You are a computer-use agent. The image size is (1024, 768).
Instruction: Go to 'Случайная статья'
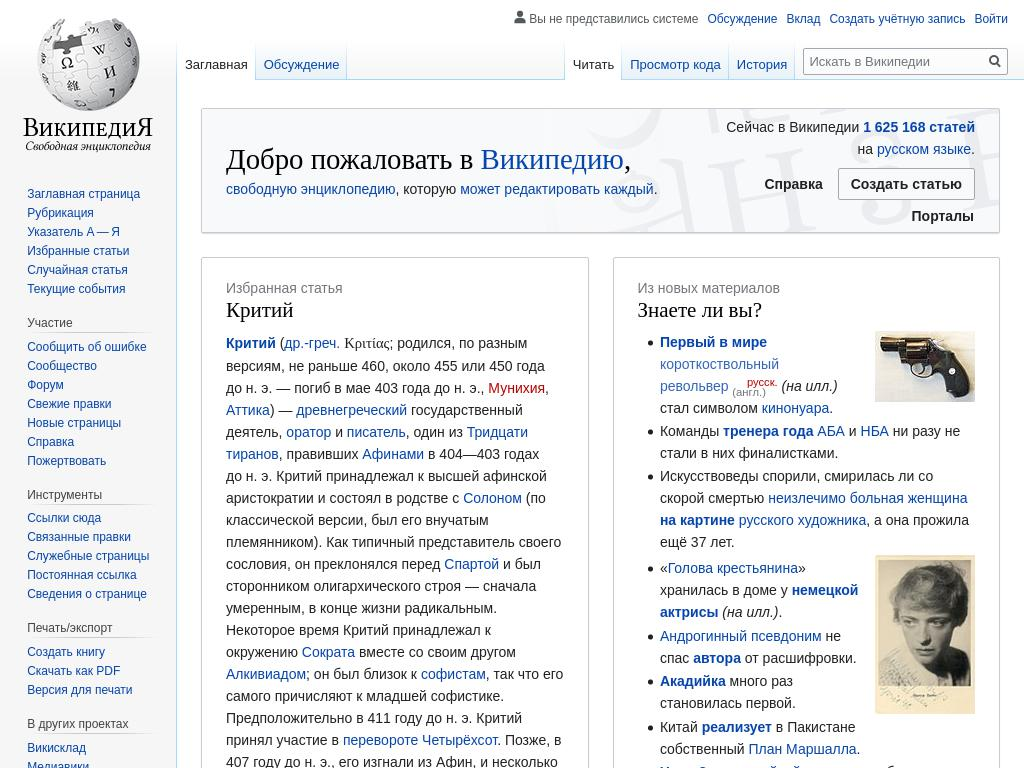77,270
